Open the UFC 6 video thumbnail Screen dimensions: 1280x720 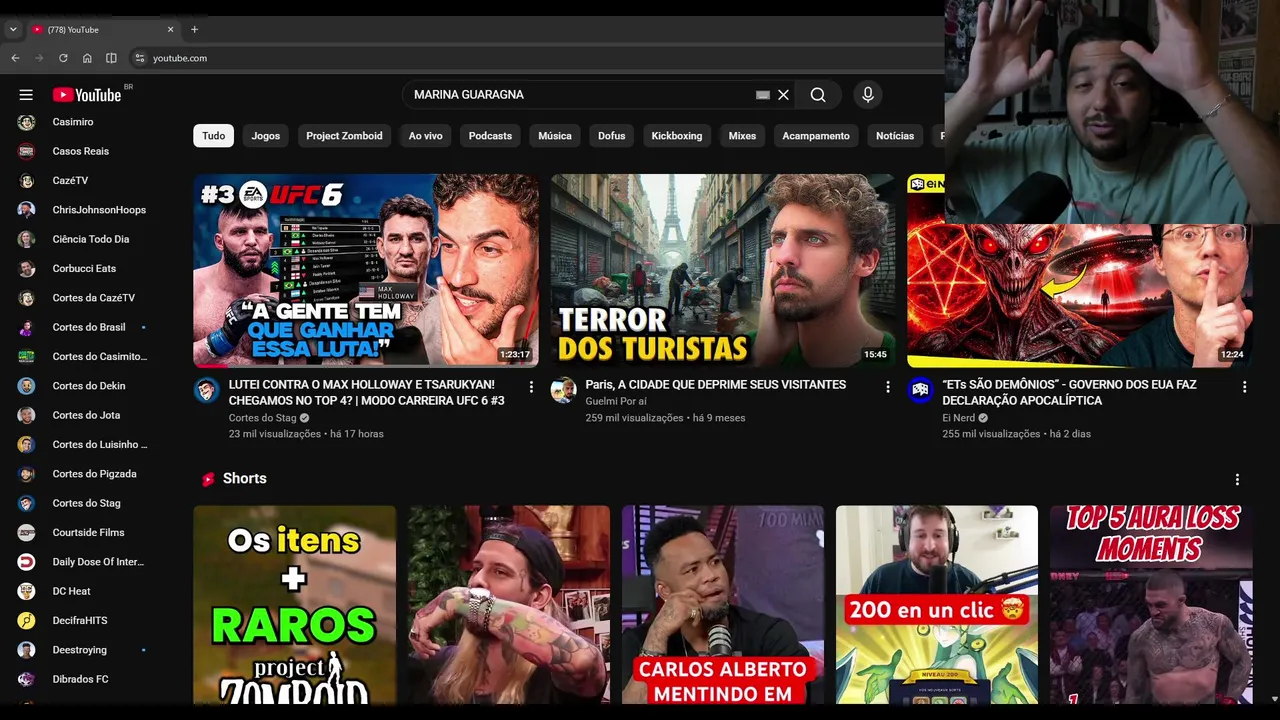pyautogui.click(x=366, y=271)
